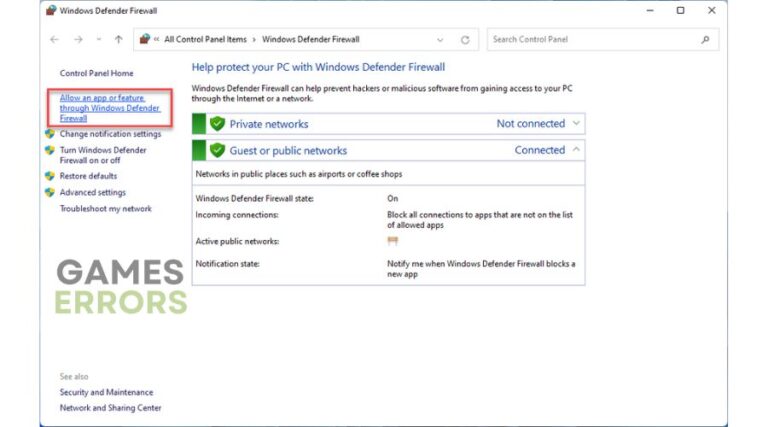Click the active public network bench icon
This screenshot has height=427, width=768.
(393, 241)
